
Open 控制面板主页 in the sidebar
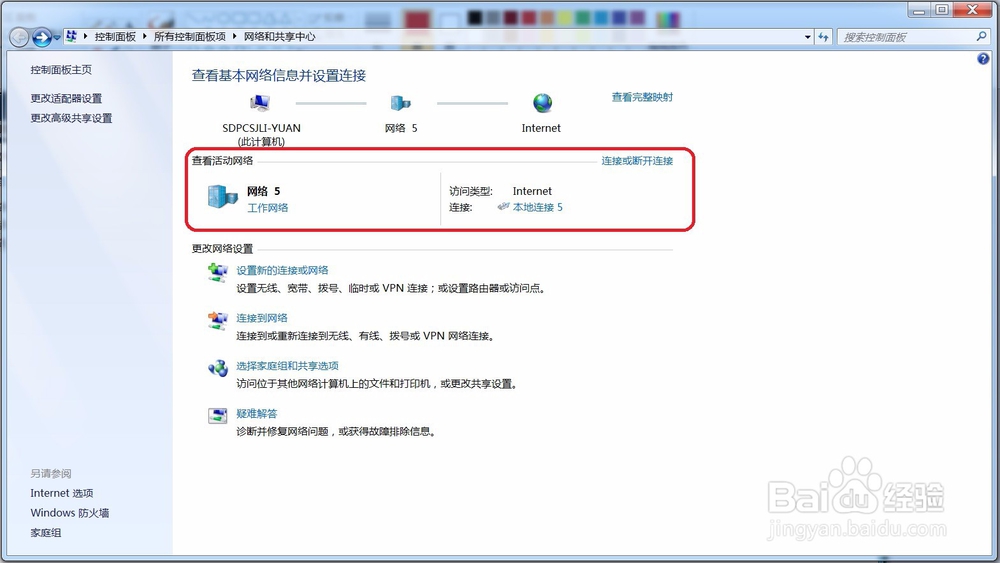[61, 69]
